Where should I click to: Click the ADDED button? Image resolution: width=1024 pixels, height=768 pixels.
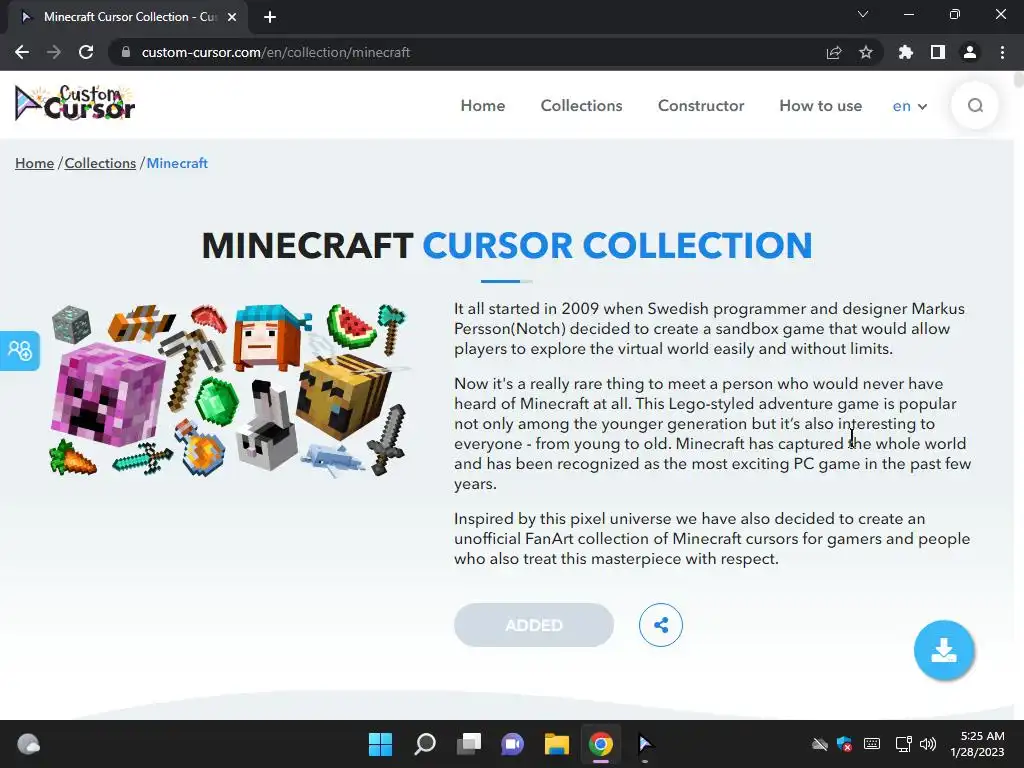[x=534, y=625]
